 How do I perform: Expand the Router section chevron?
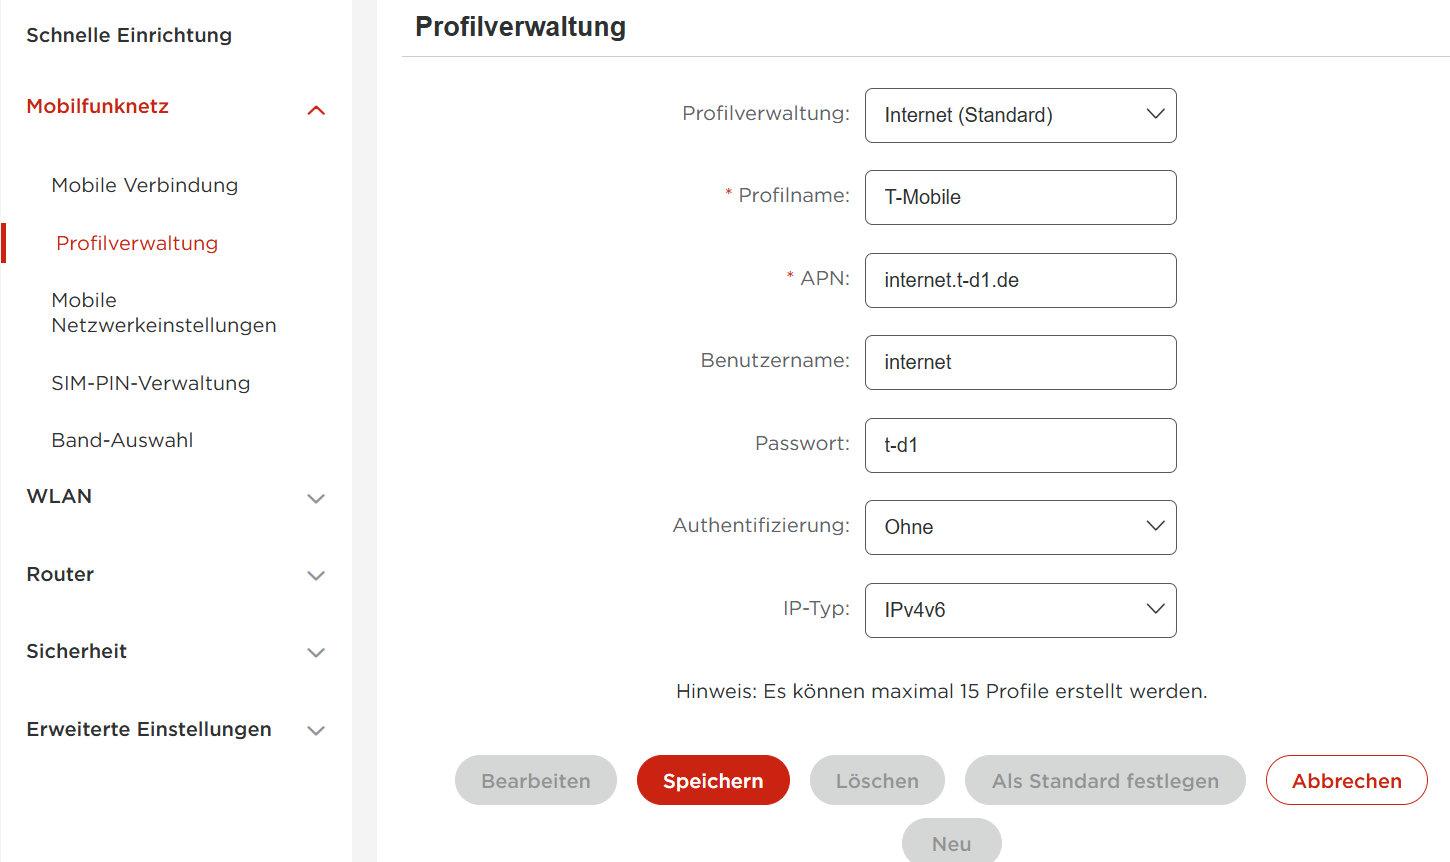pyautogui.click(x=316, y=575)
